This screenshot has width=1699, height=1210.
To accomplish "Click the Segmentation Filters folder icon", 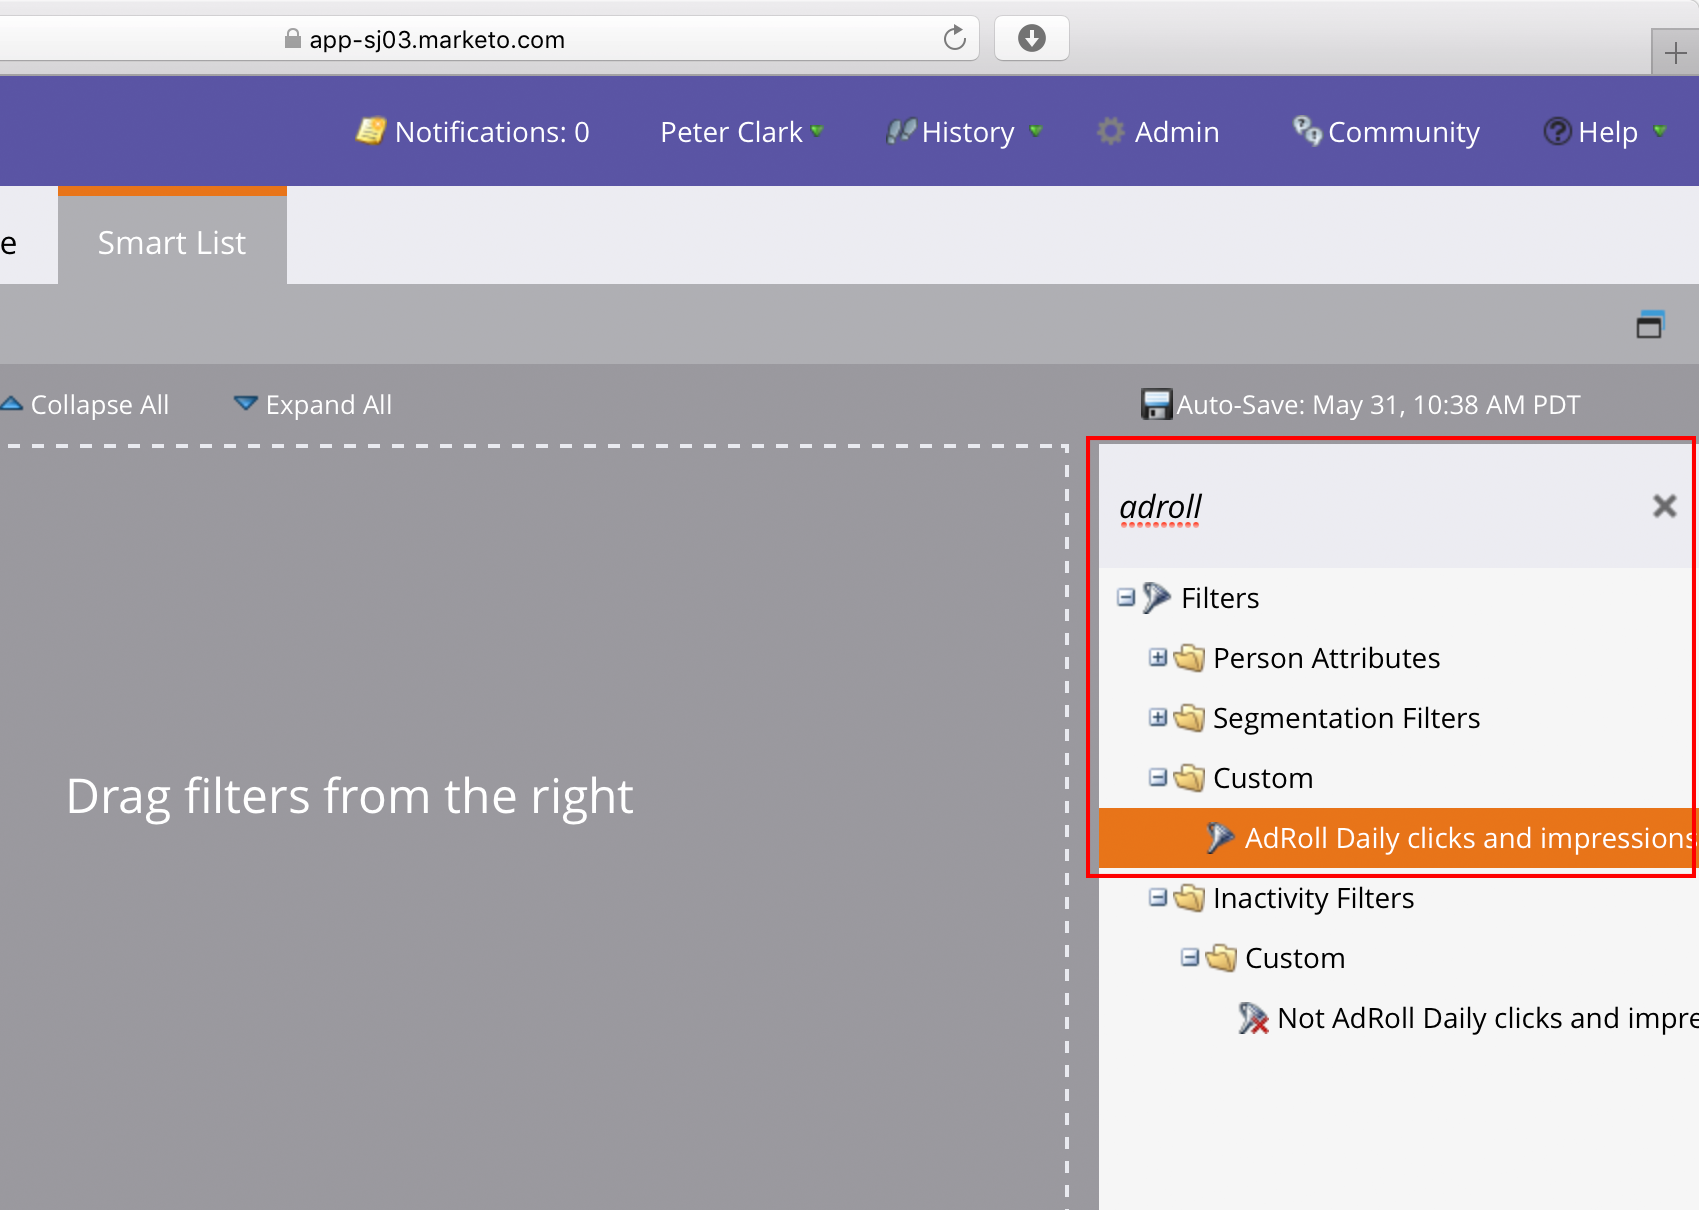I will point(1189,717).
